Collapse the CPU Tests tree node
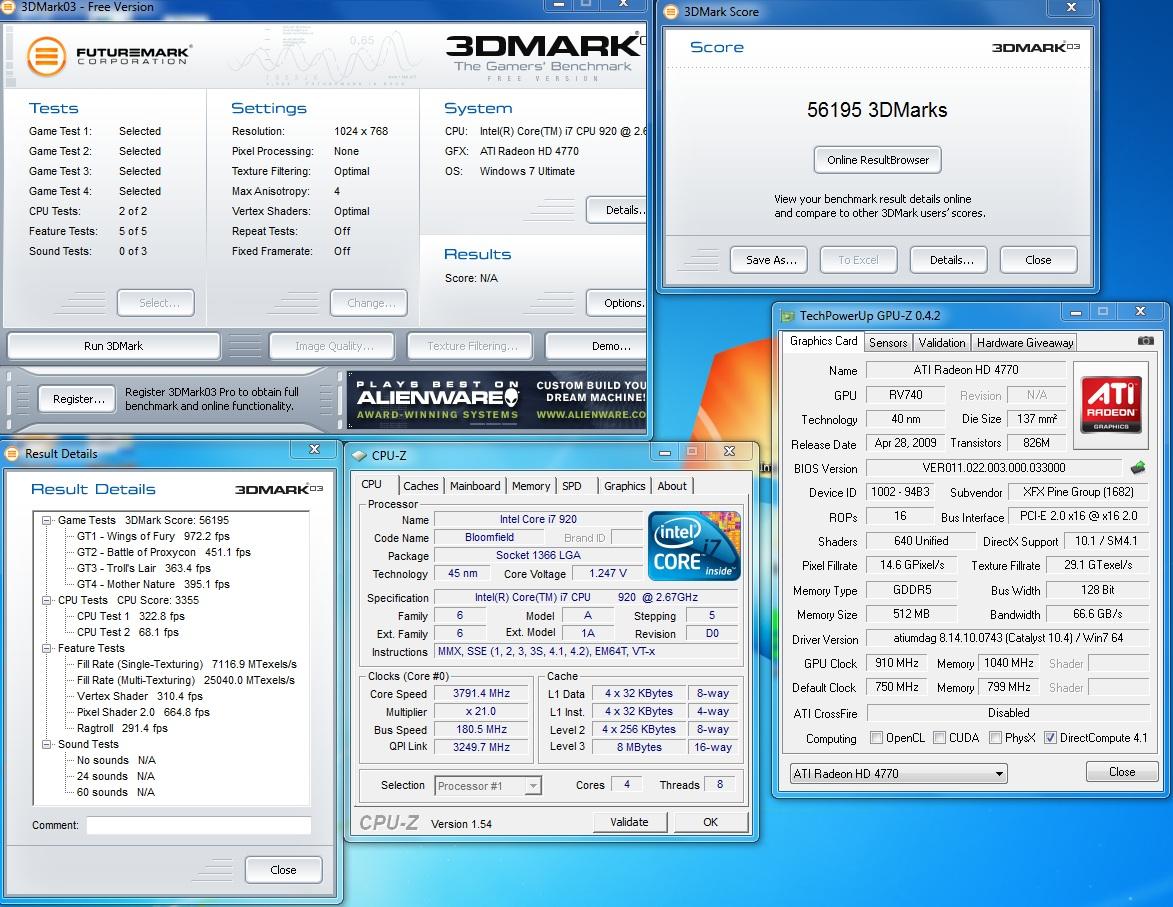 46,600
